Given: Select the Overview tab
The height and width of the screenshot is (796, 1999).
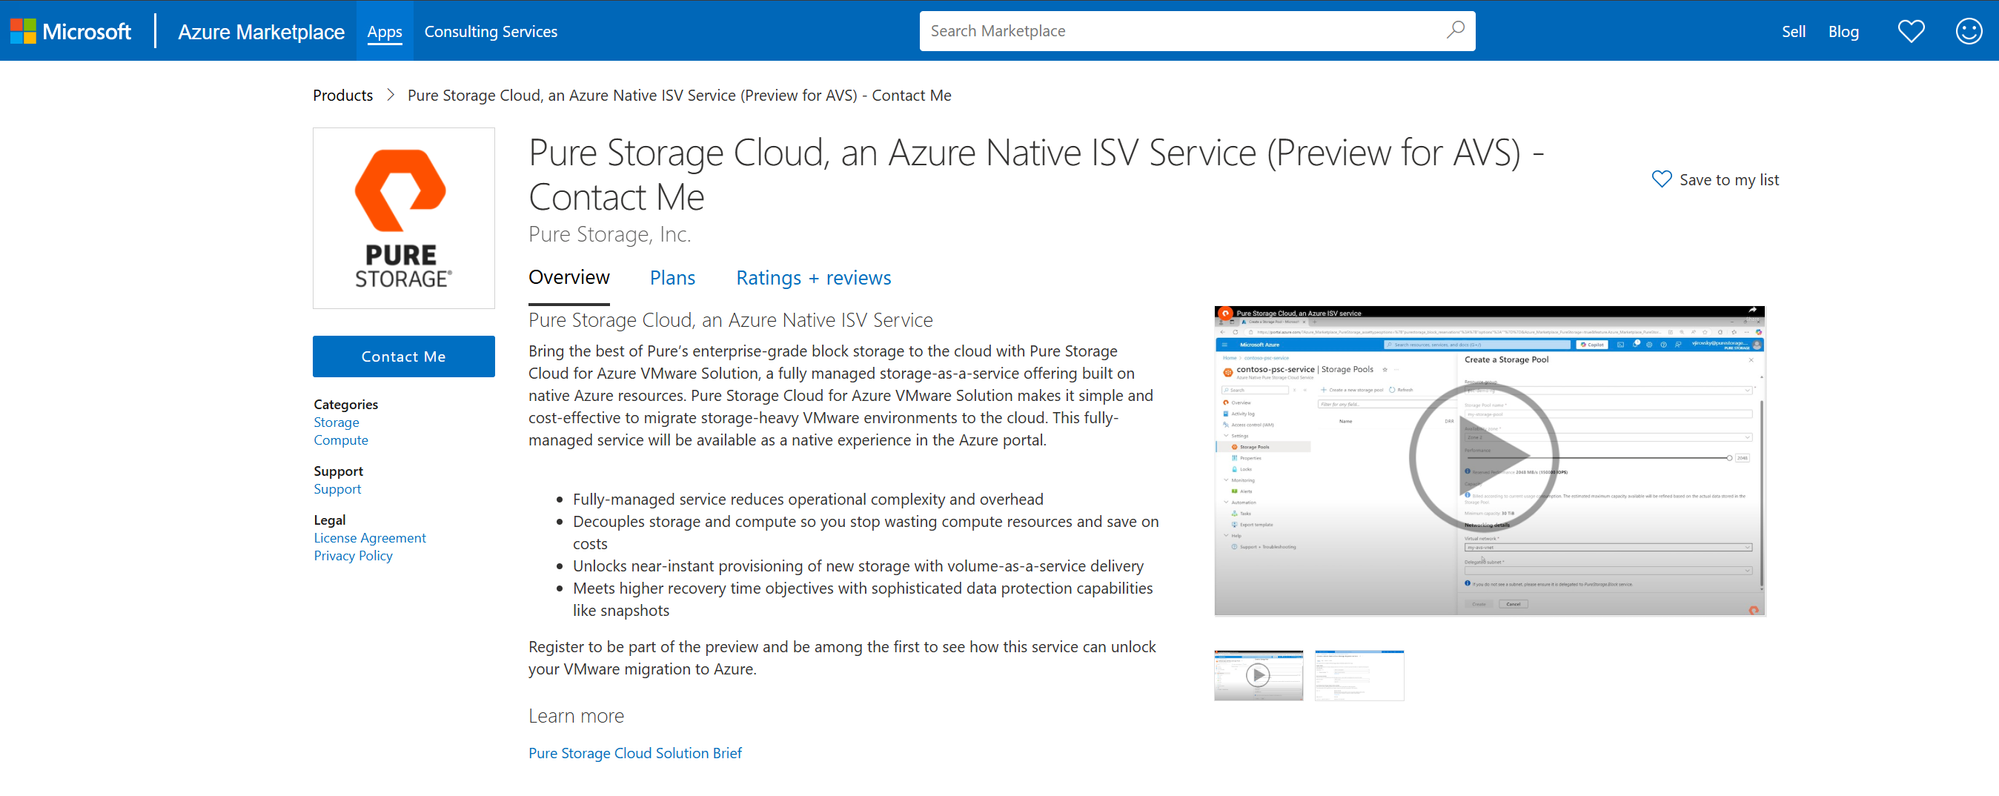Looking at the screenshot, I should click(569, 278).
